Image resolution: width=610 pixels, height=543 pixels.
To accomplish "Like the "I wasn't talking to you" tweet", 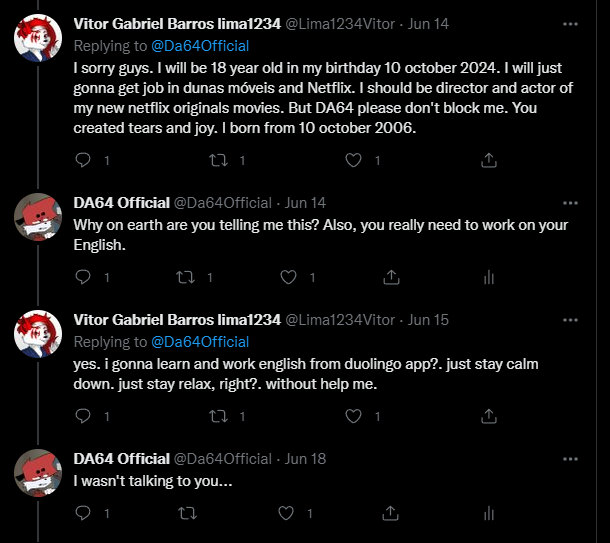I will (x=288, y=513).
